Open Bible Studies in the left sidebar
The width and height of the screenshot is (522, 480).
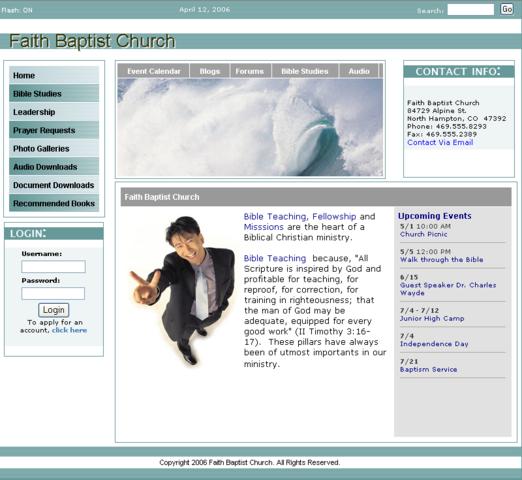point(54,93)
